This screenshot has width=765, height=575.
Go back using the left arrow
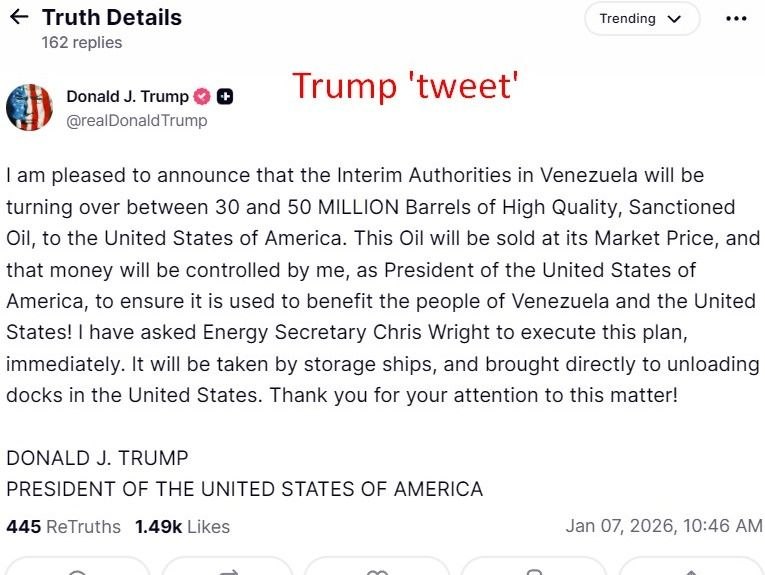click(18, 17)
